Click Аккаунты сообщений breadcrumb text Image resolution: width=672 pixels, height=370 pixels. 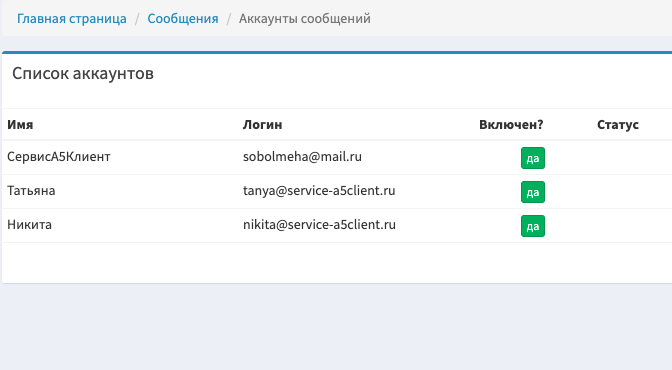(x=305, y=19)
